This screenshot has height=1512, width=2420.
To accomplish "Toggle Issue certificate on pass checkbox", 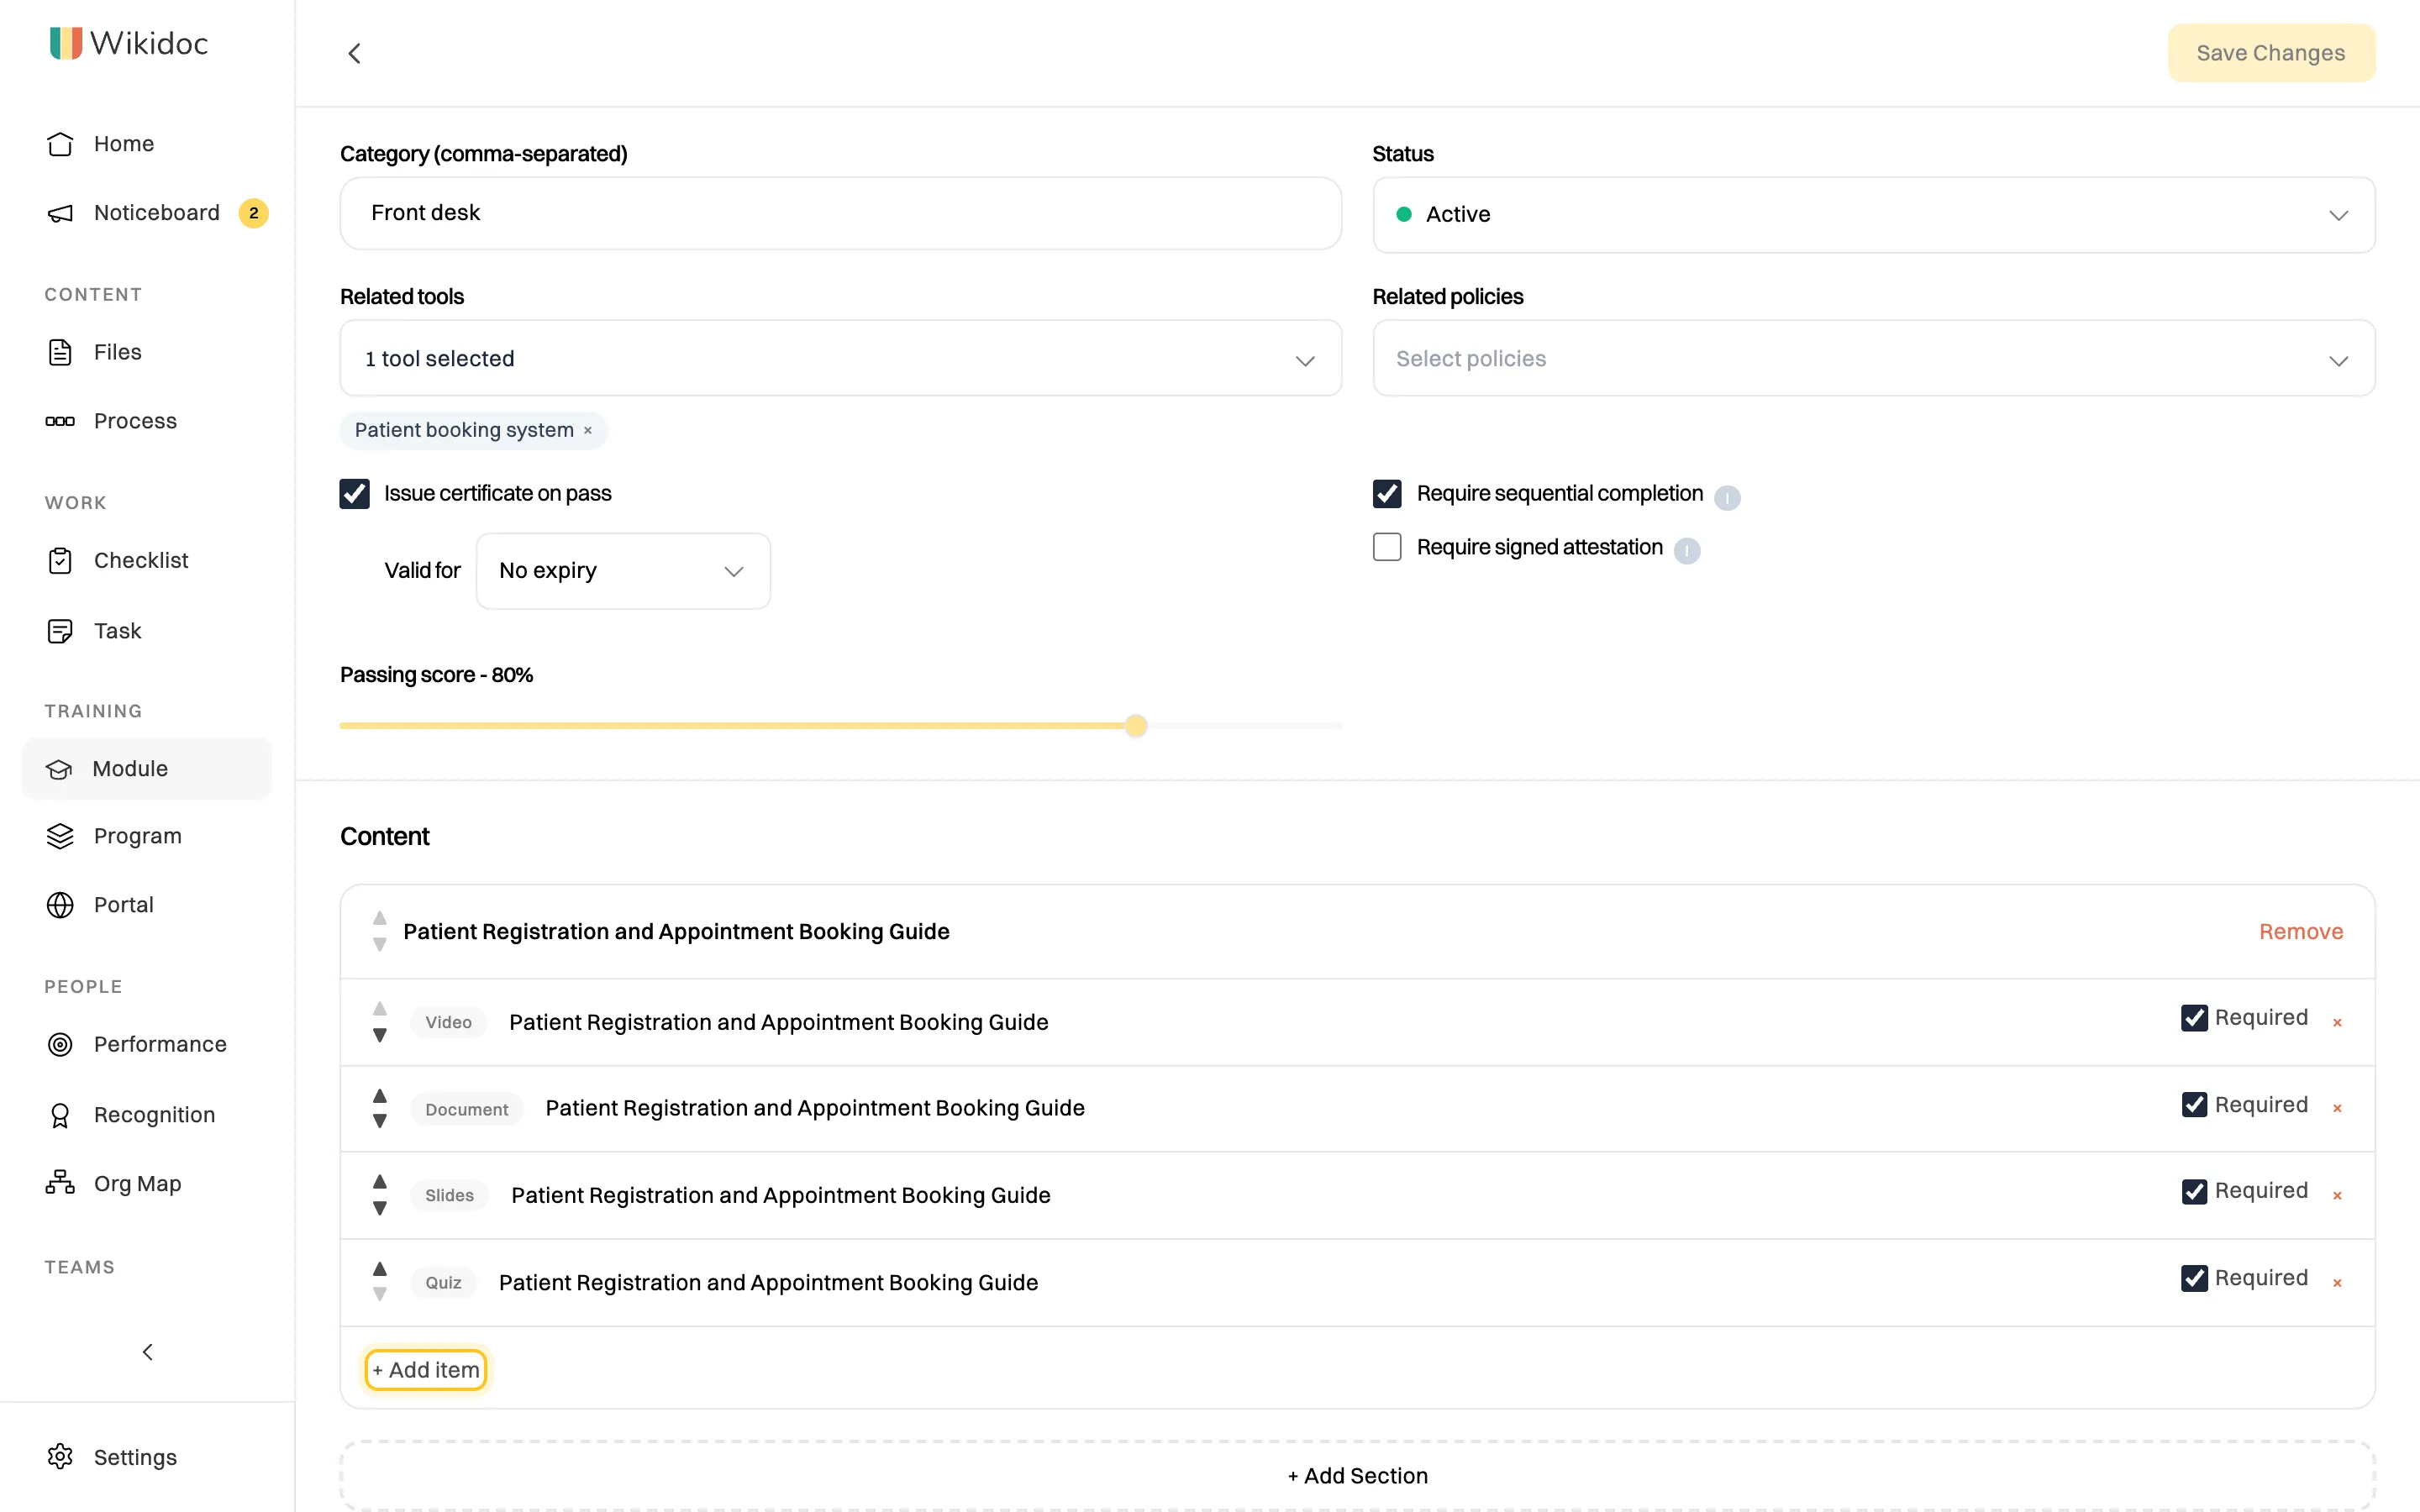I will 354,494.
